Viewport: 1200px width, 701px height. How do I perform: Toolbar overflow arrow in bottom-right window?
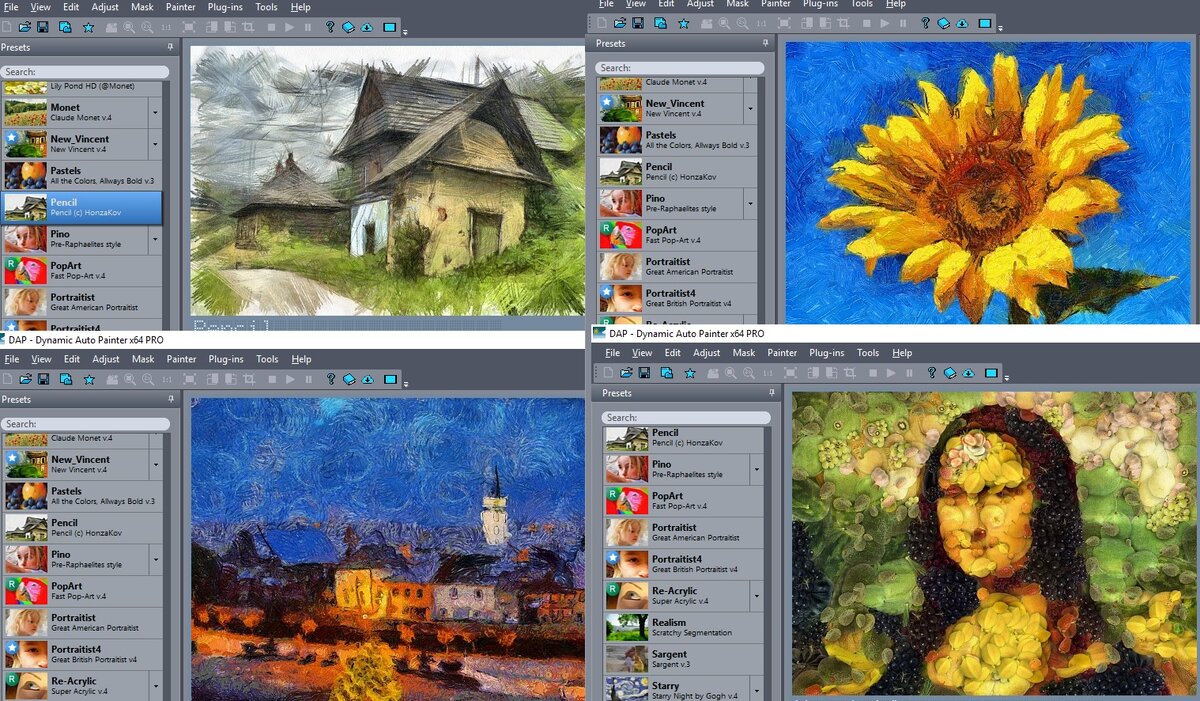click(1006, 379)
